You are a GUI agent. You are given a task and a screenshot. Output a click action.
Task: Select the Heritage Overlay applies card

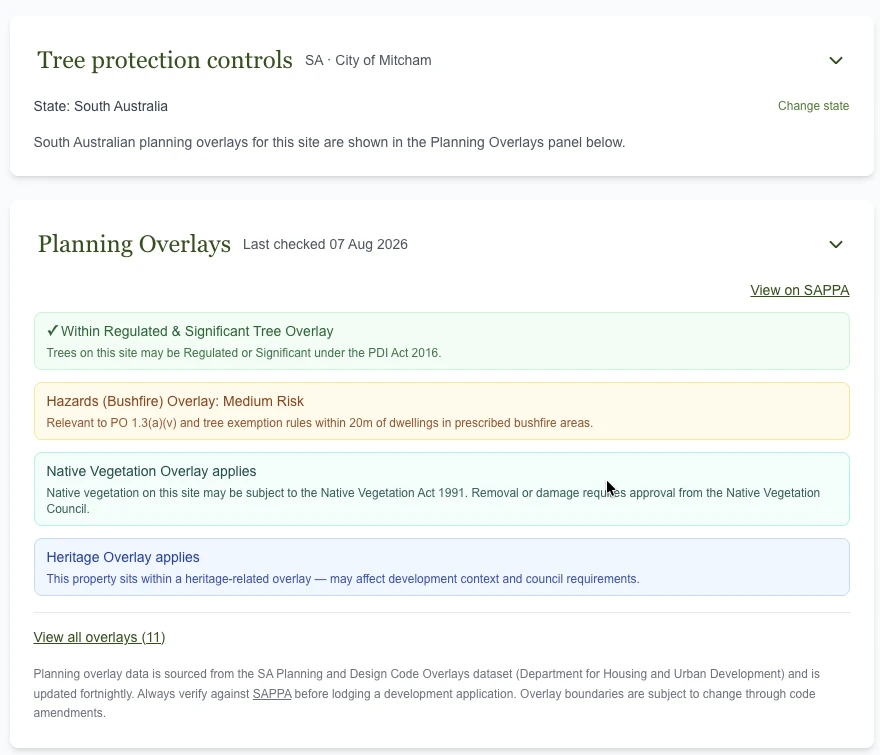point(442,567)
